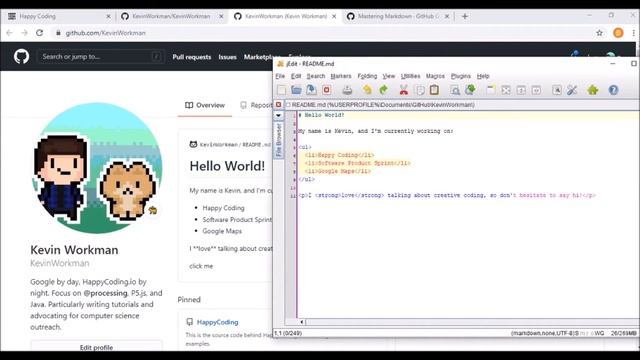Open the HappyCoding pinned repository
Screen dimensions: 640x360
click(x=218, y=322)
